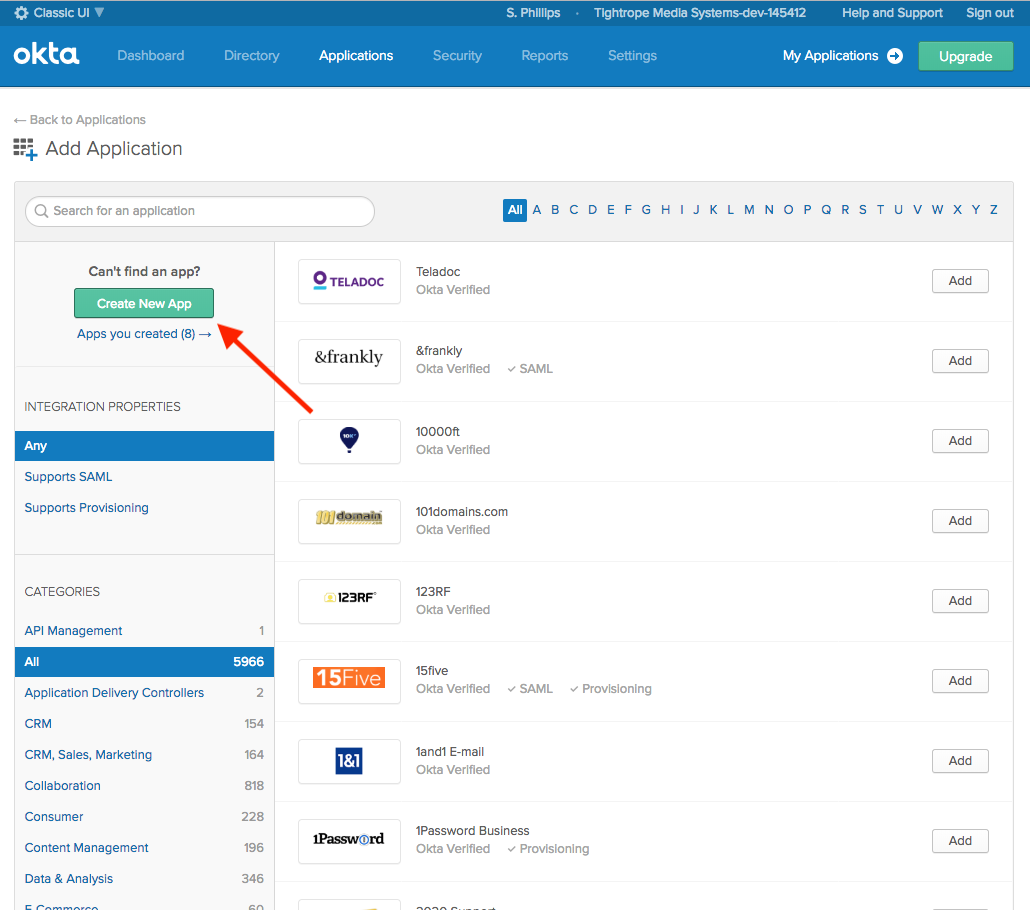Click Sign out link
Viewport: 1030px width, 910px height.
point(989,12)
